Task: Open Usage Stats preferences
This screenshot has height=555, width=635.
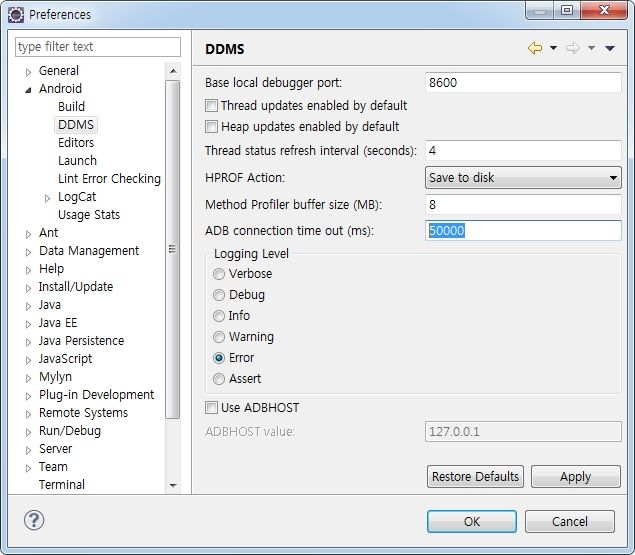Action: pos(89,215)
